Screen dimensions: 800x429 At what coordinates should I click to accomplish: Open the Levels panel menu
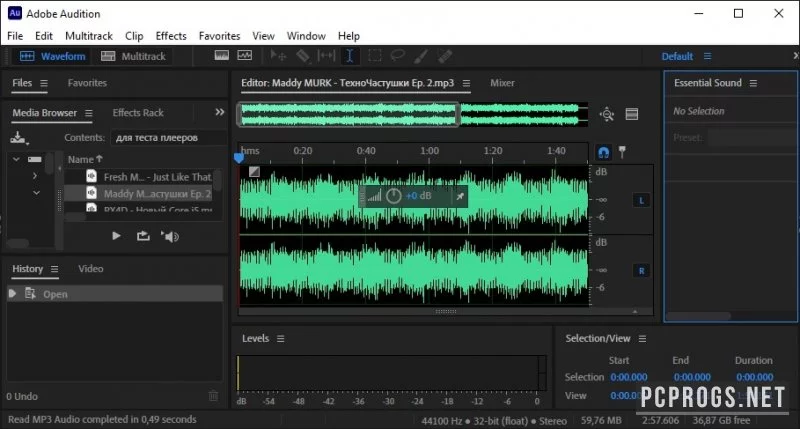[x=281, y=339]
